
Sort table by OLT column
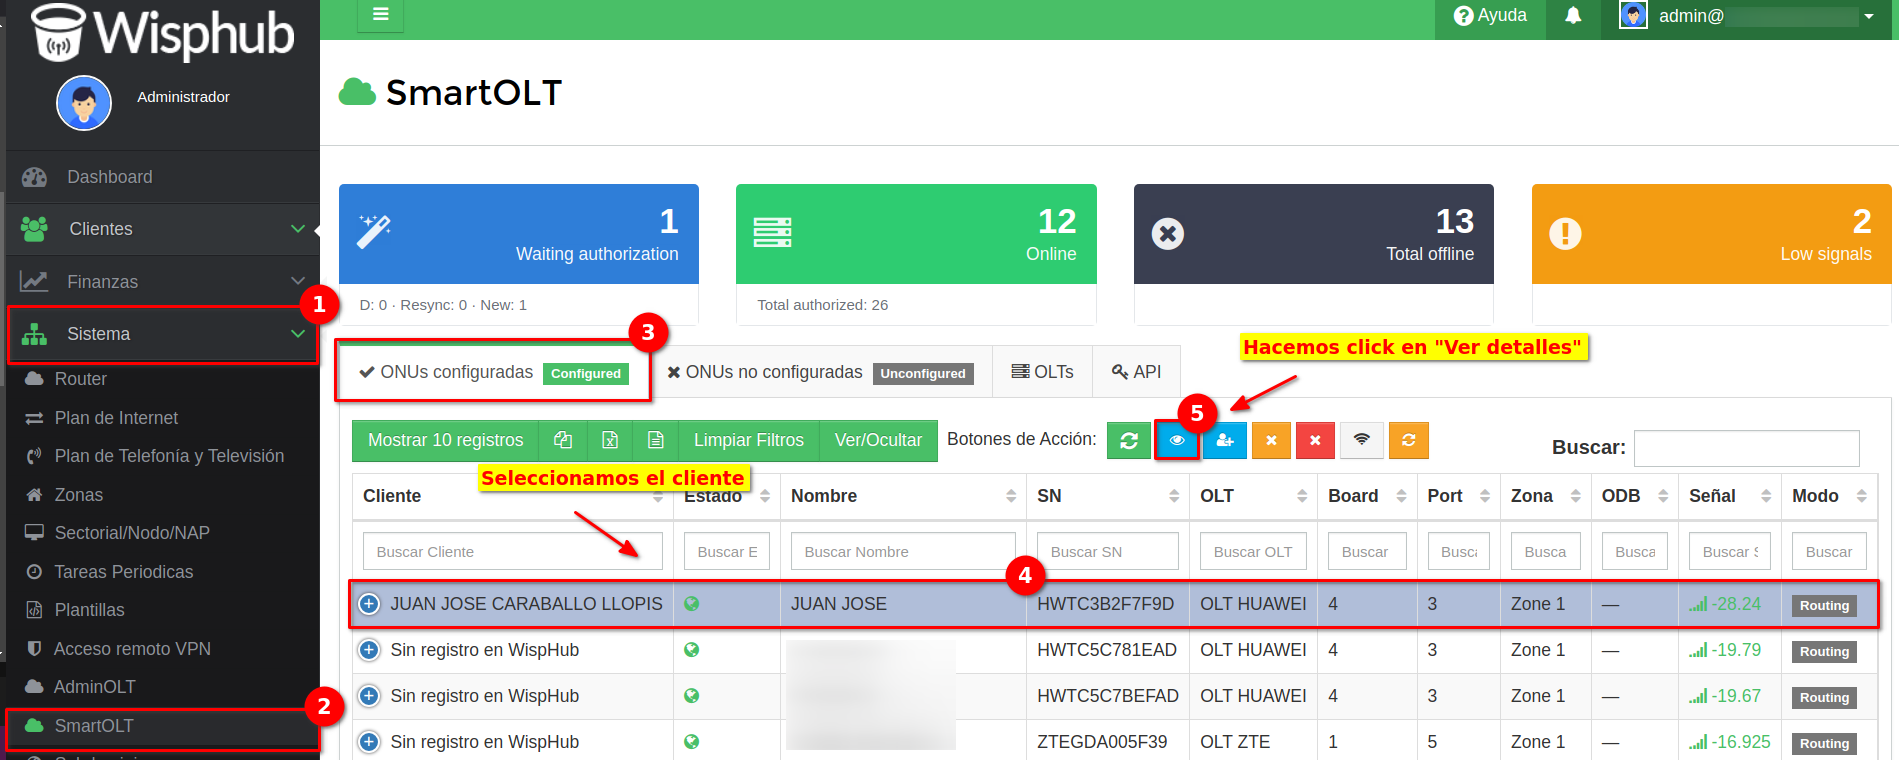tap(1253, 496)
